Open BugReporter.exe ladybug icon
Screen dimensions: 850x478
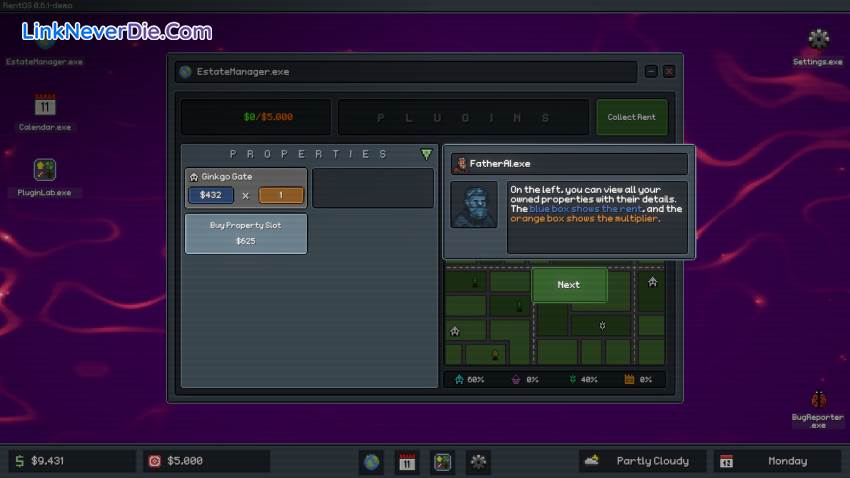818,402
